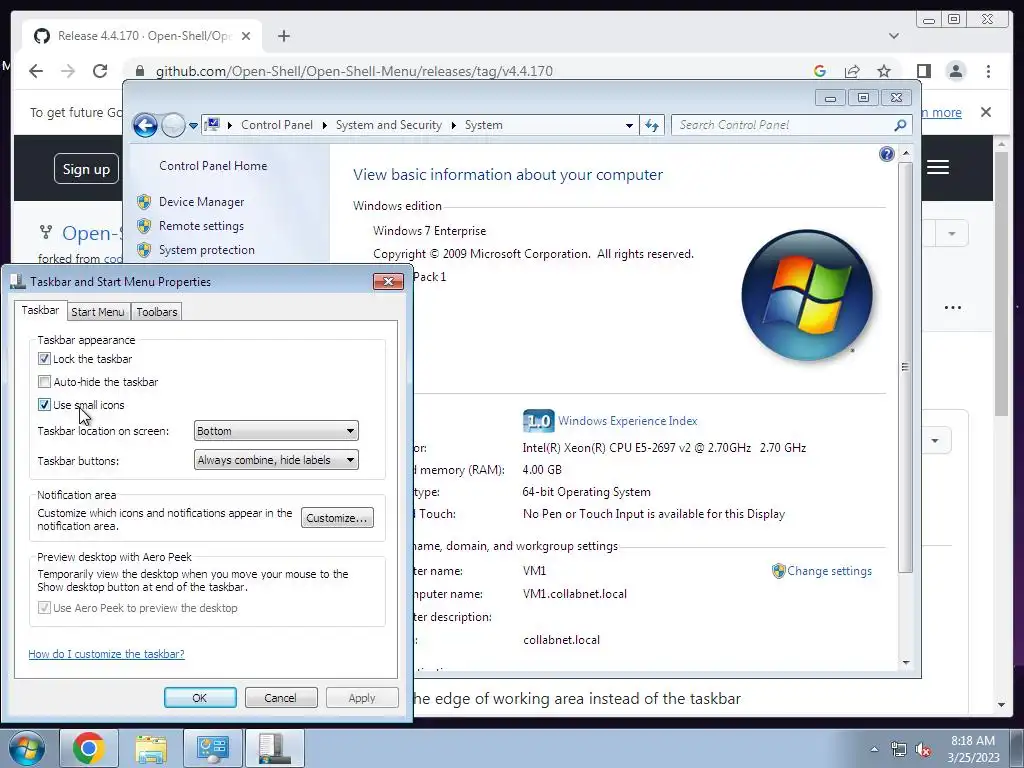Open Control Panel Home link
The image size is (1024, 768).
pyautogui.click(x=213, y=166)
